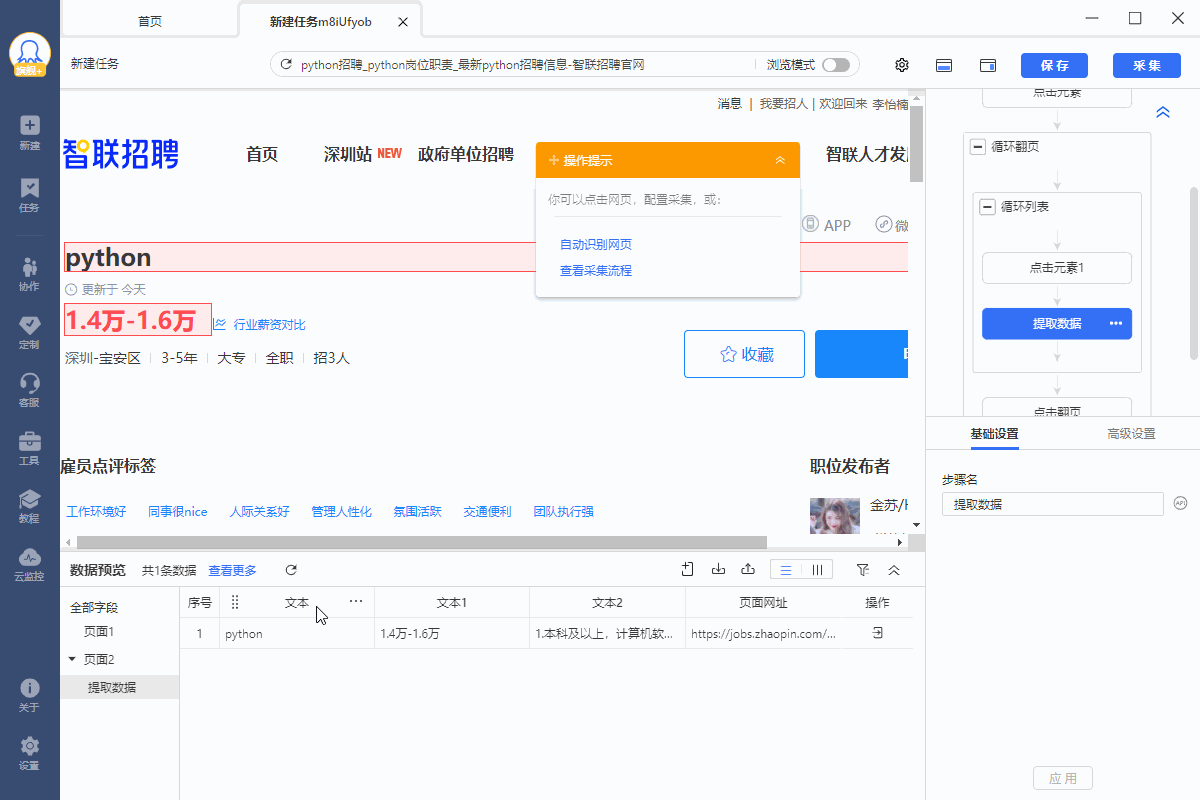Select the 新建任务m8iUfyob tab

coord(330,21)
